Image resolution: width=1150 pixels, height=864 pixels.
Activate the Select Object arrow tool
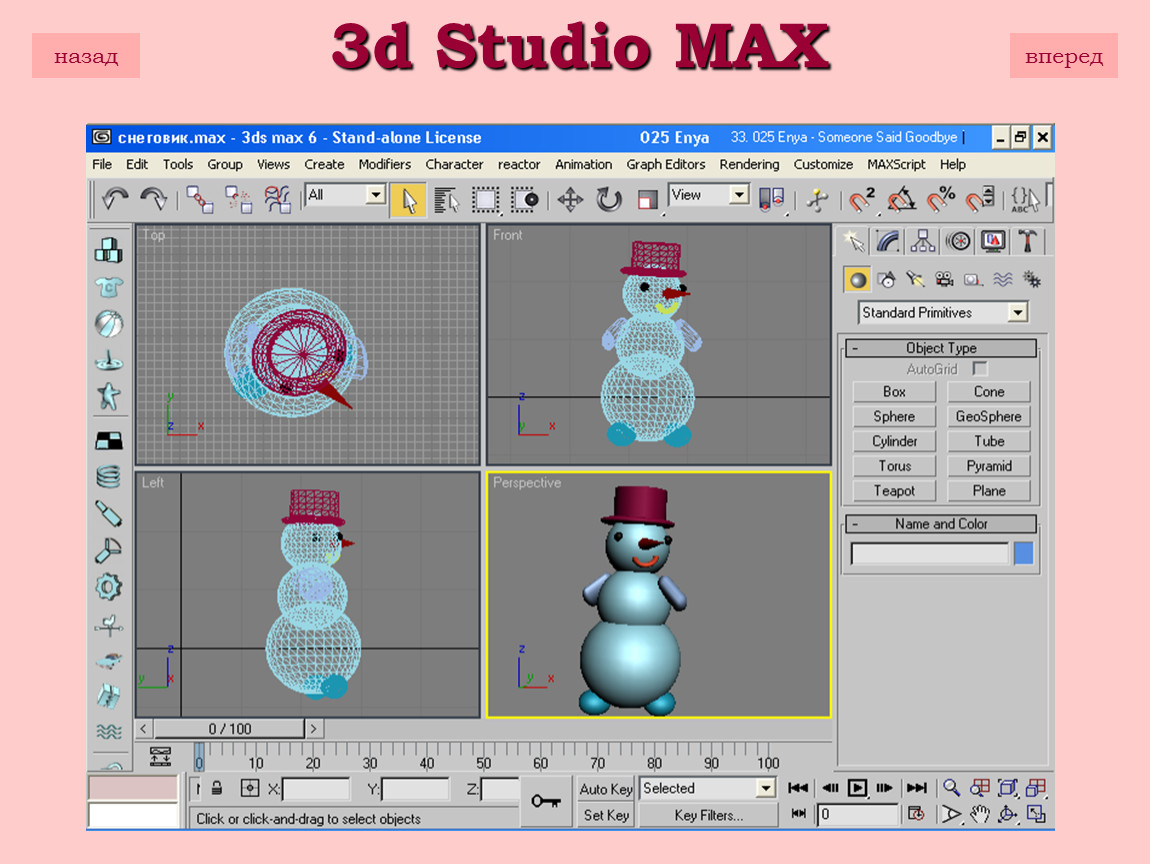(409, 199)
